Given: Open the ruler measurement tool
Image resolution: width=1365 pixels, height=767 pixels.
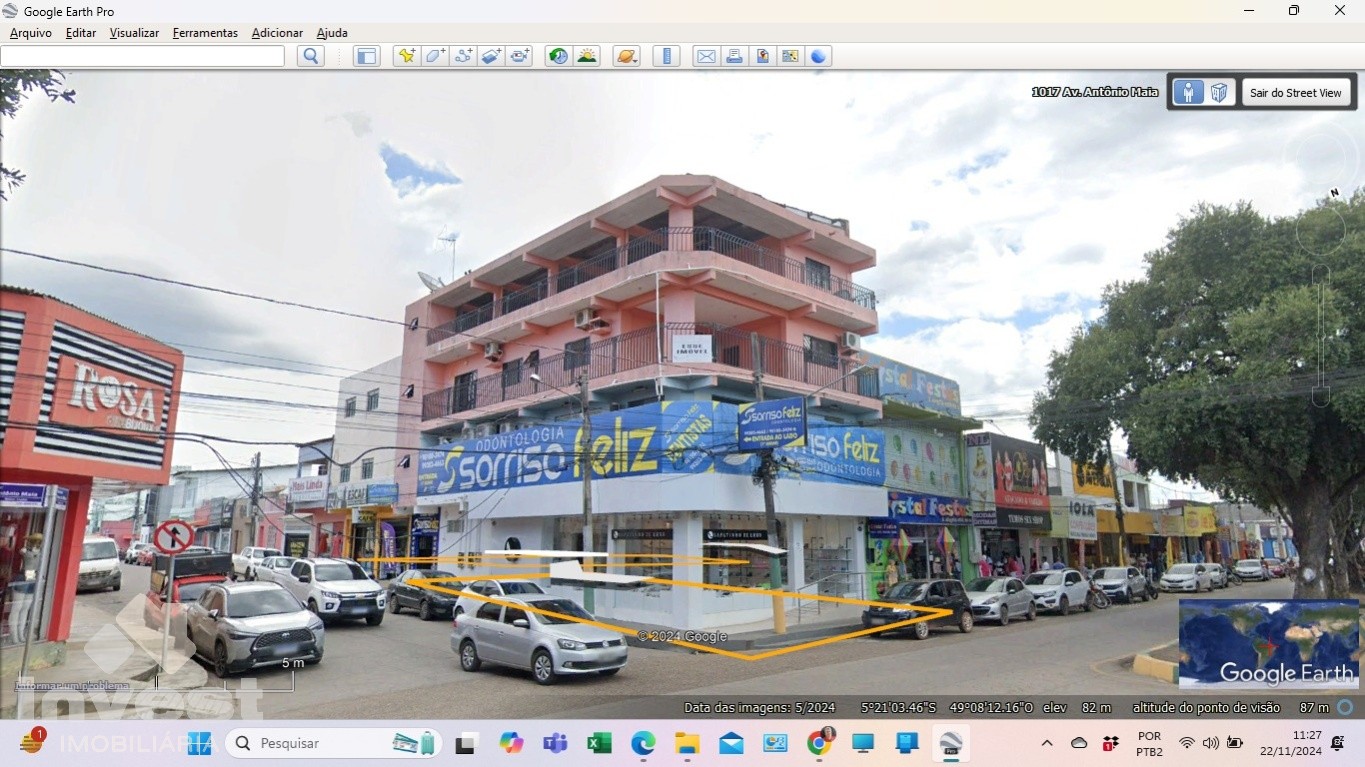Looking at the screenshot, I should 666,56.
